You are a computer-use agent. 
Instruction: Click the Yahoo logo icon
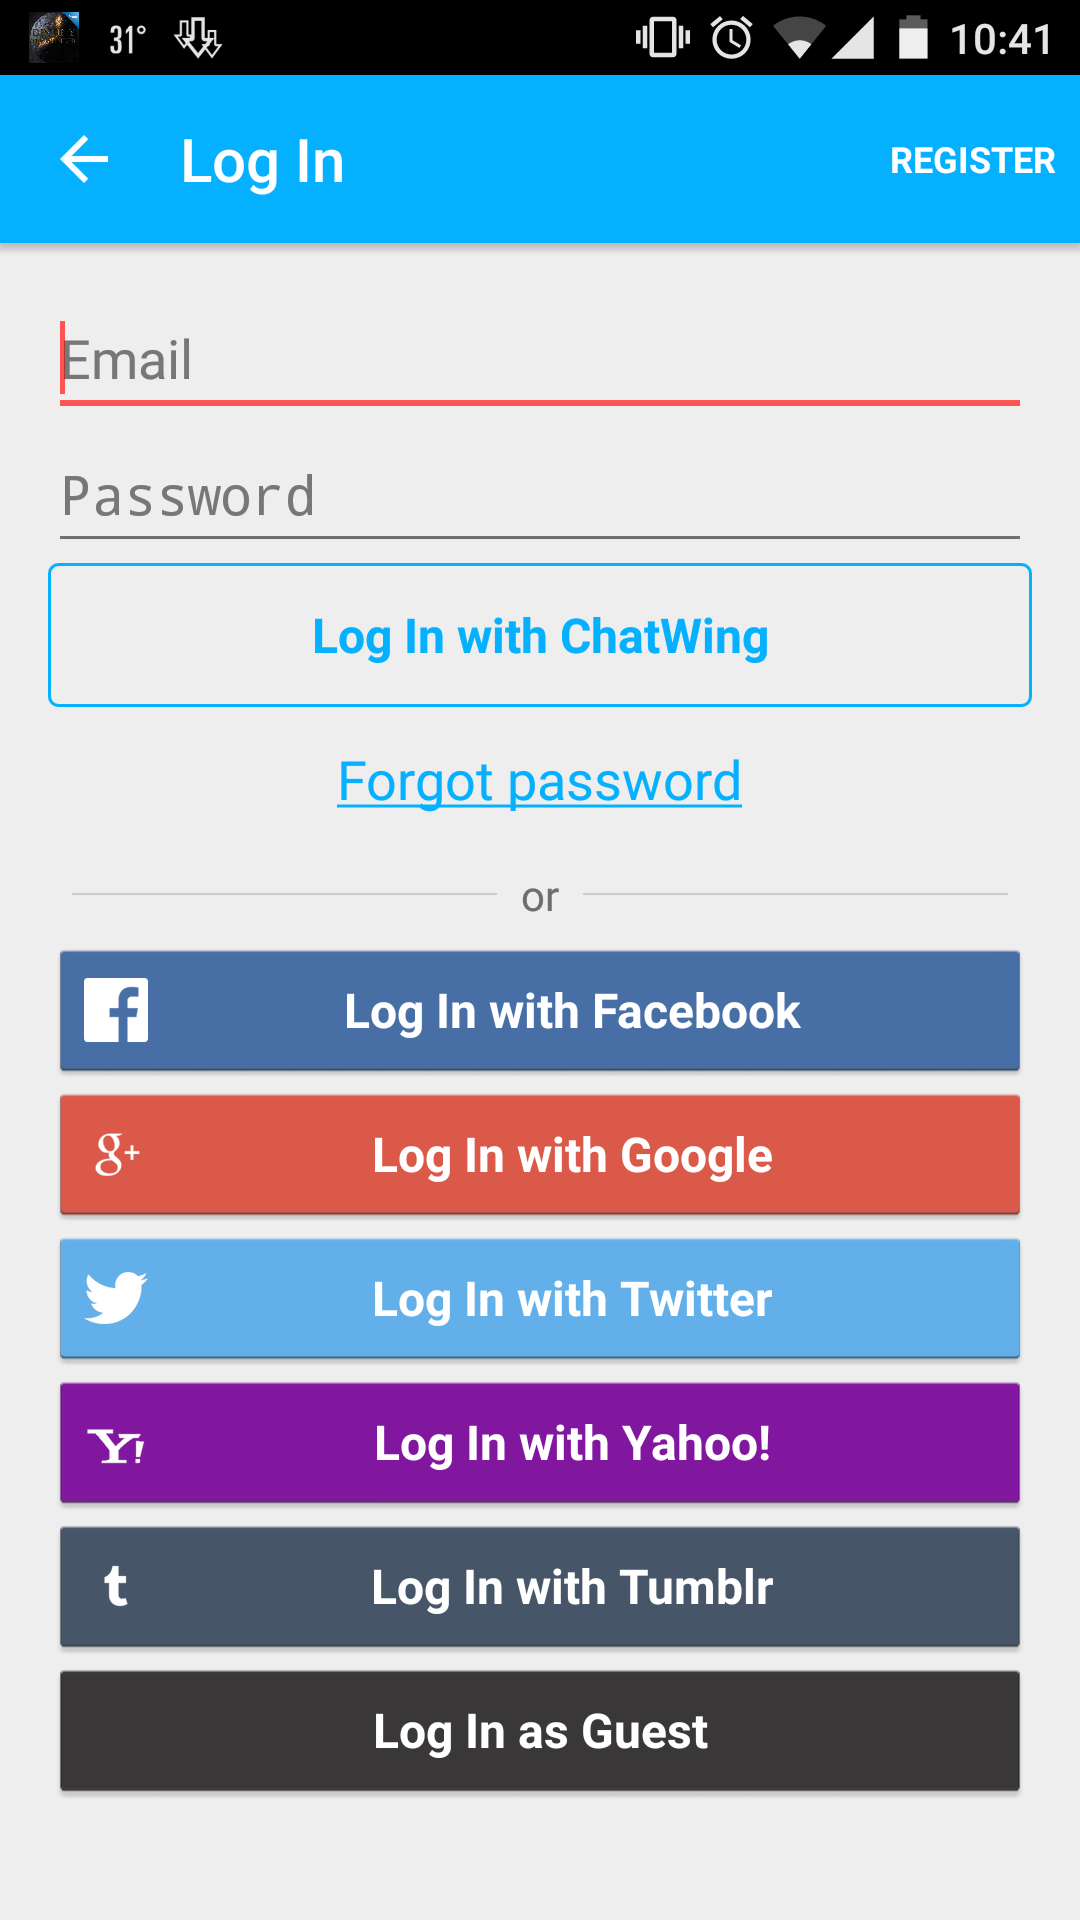(116, 1445)
